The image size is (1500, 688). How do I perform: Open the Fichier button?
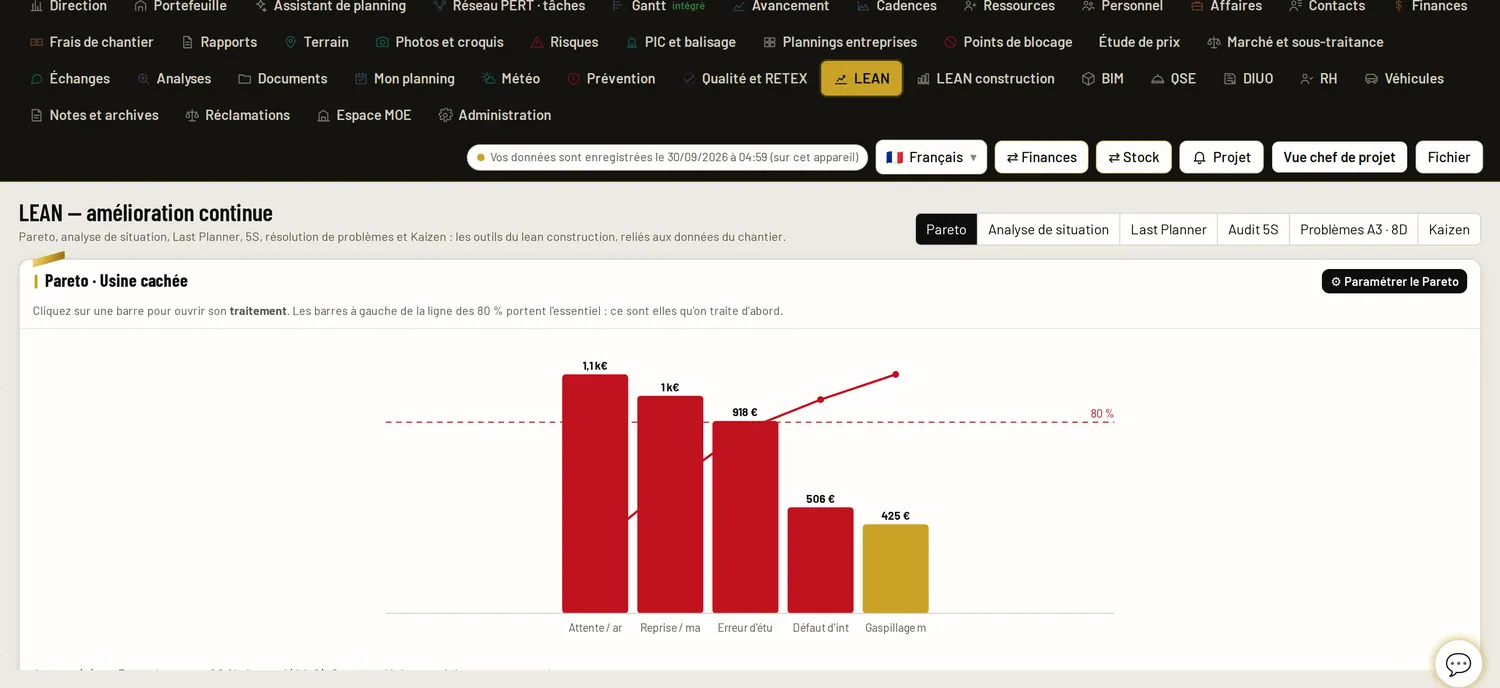pyautogui.click(x=1449, y=157)
